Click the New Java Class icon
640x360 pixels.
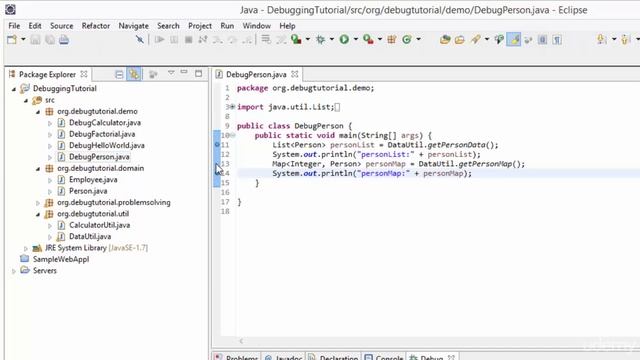[x=407, y=40]
